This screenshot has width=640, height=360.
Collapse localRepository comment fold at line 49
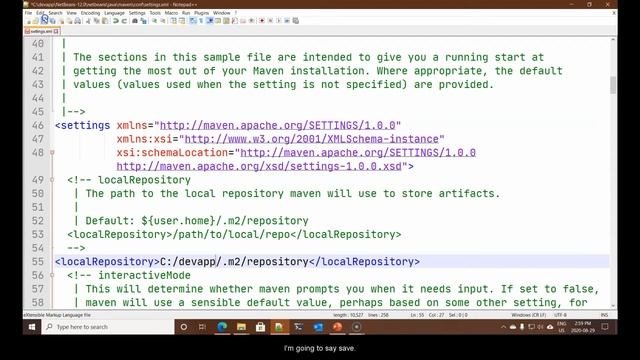52,180
